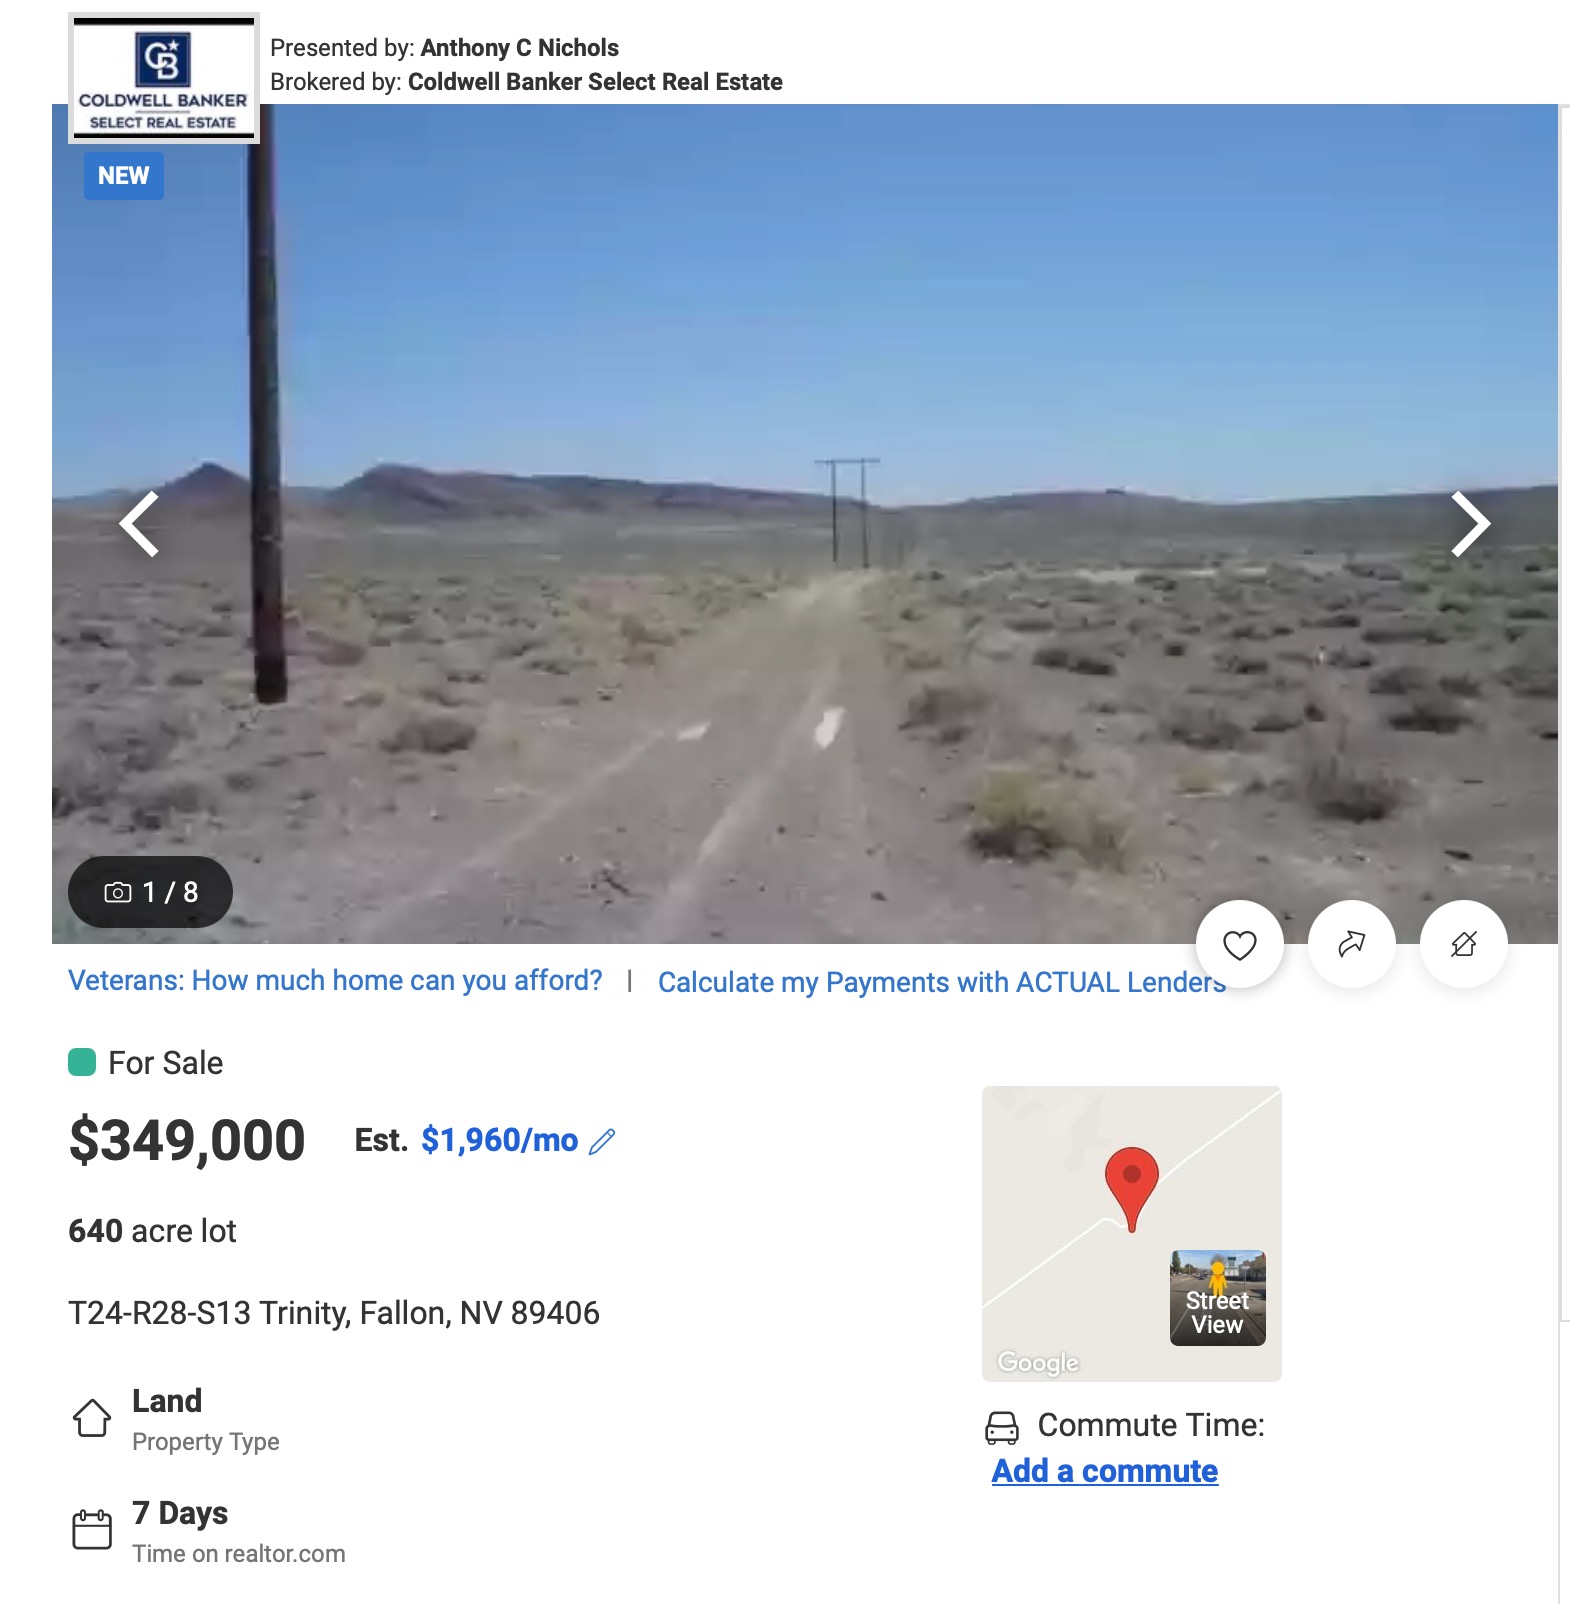
Task: Open the main desert road listing photo
Action: coord(805,524)
